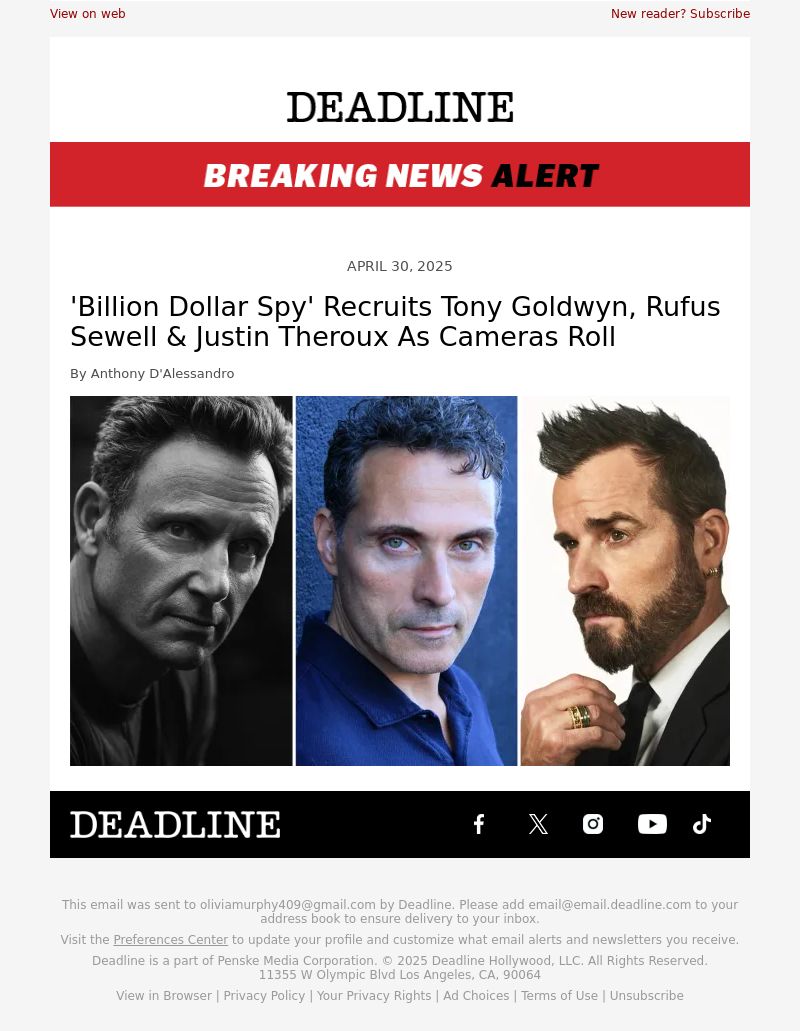Click the white Deadline footer logo

(x=175, y=825)
